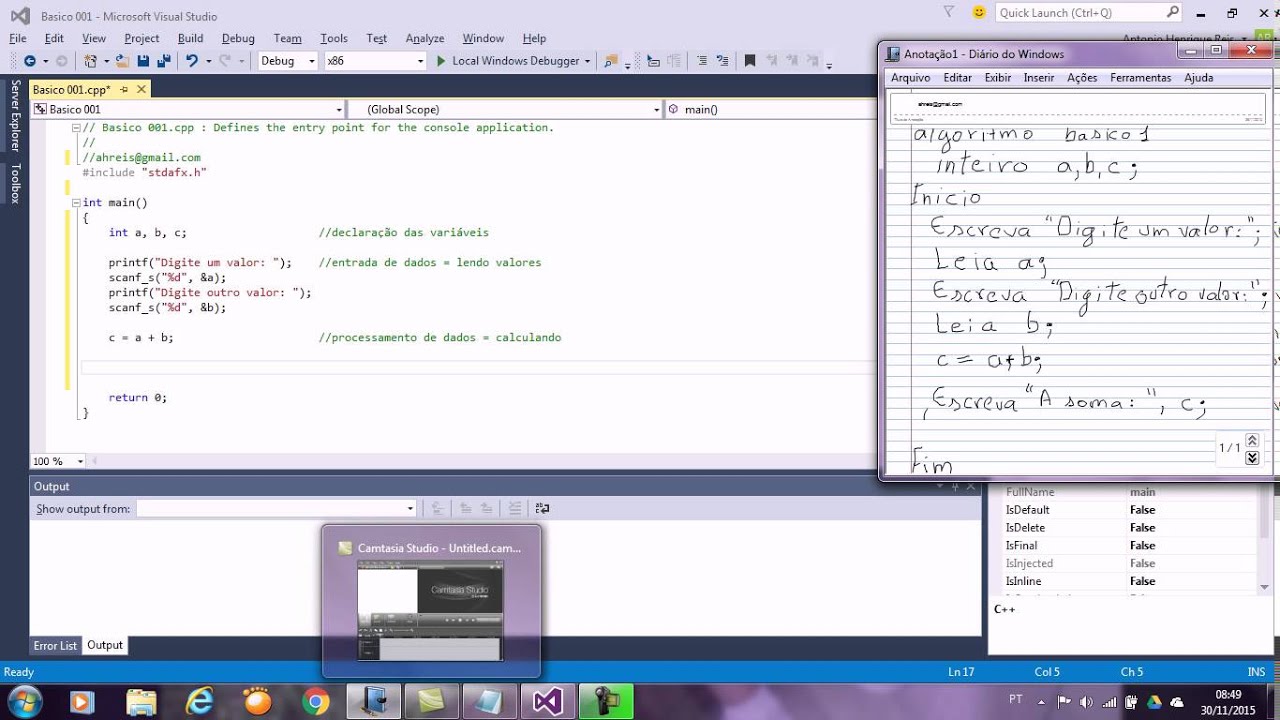This screenshot has width=1280, height=720.
Task: Click the Comment Out Selected Lines icon
Action: click(701, 61)
